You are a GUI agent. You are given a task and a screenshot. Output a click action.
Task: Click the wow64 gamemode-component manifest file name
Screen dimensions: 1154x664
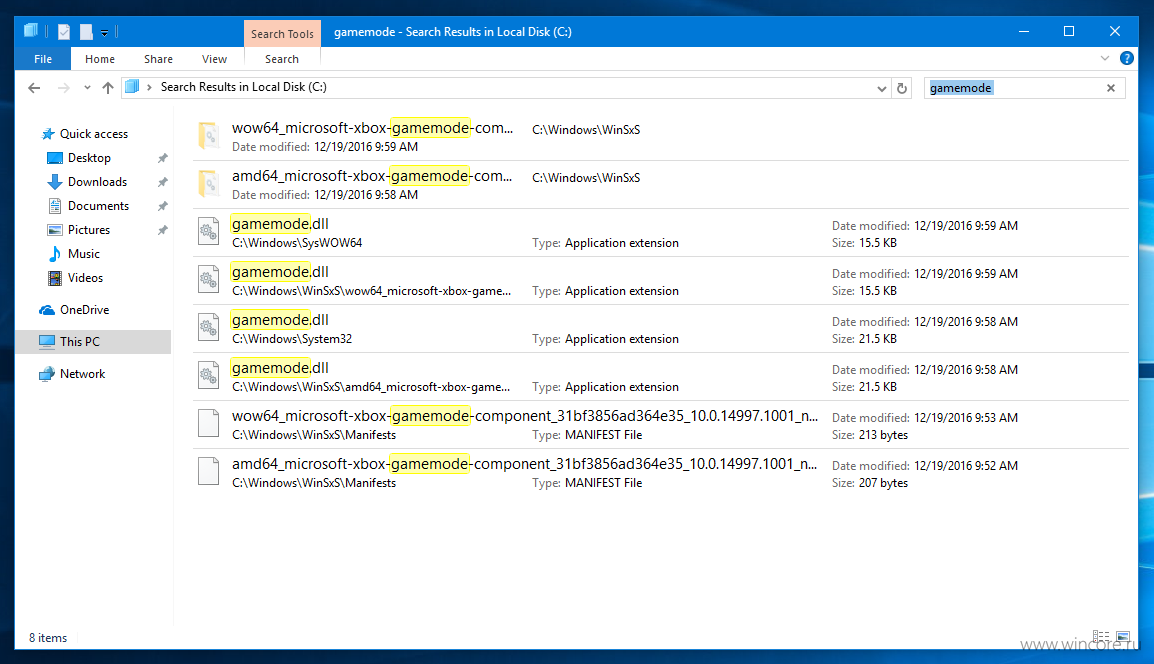point(525,416)
